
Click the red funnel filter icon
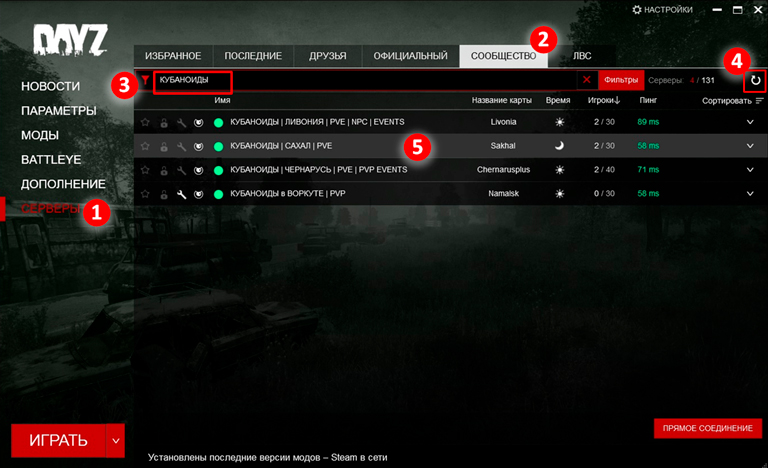click(145, 80)
